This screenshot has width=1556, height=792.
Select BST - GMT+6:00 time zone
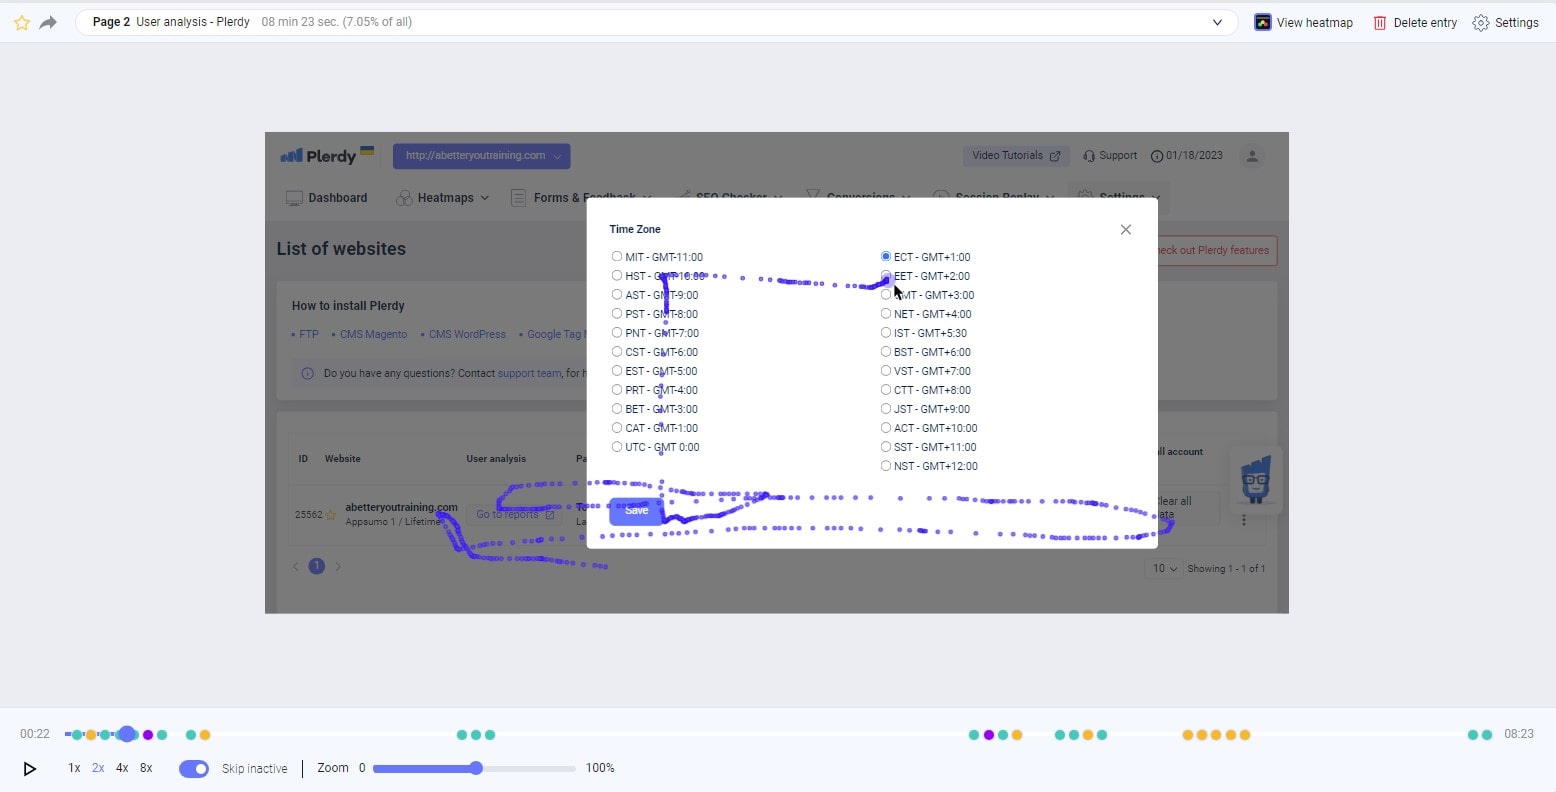[x=886, y=351]
